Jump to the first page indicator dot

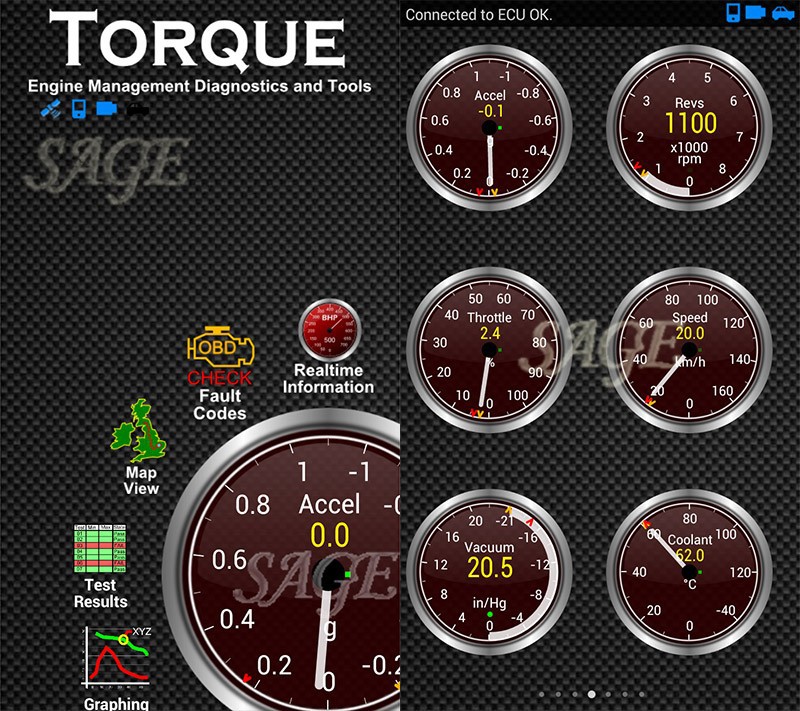click(540, 693)
